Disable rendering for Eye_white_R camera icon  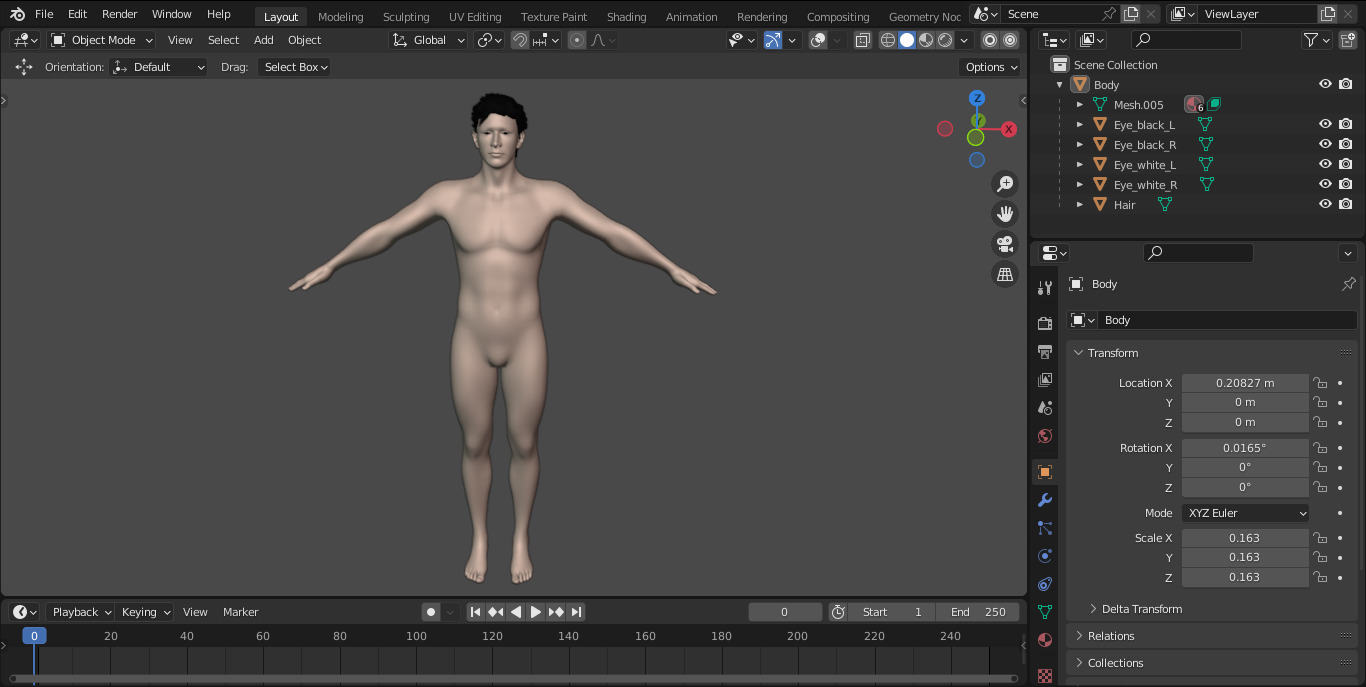1346,184
